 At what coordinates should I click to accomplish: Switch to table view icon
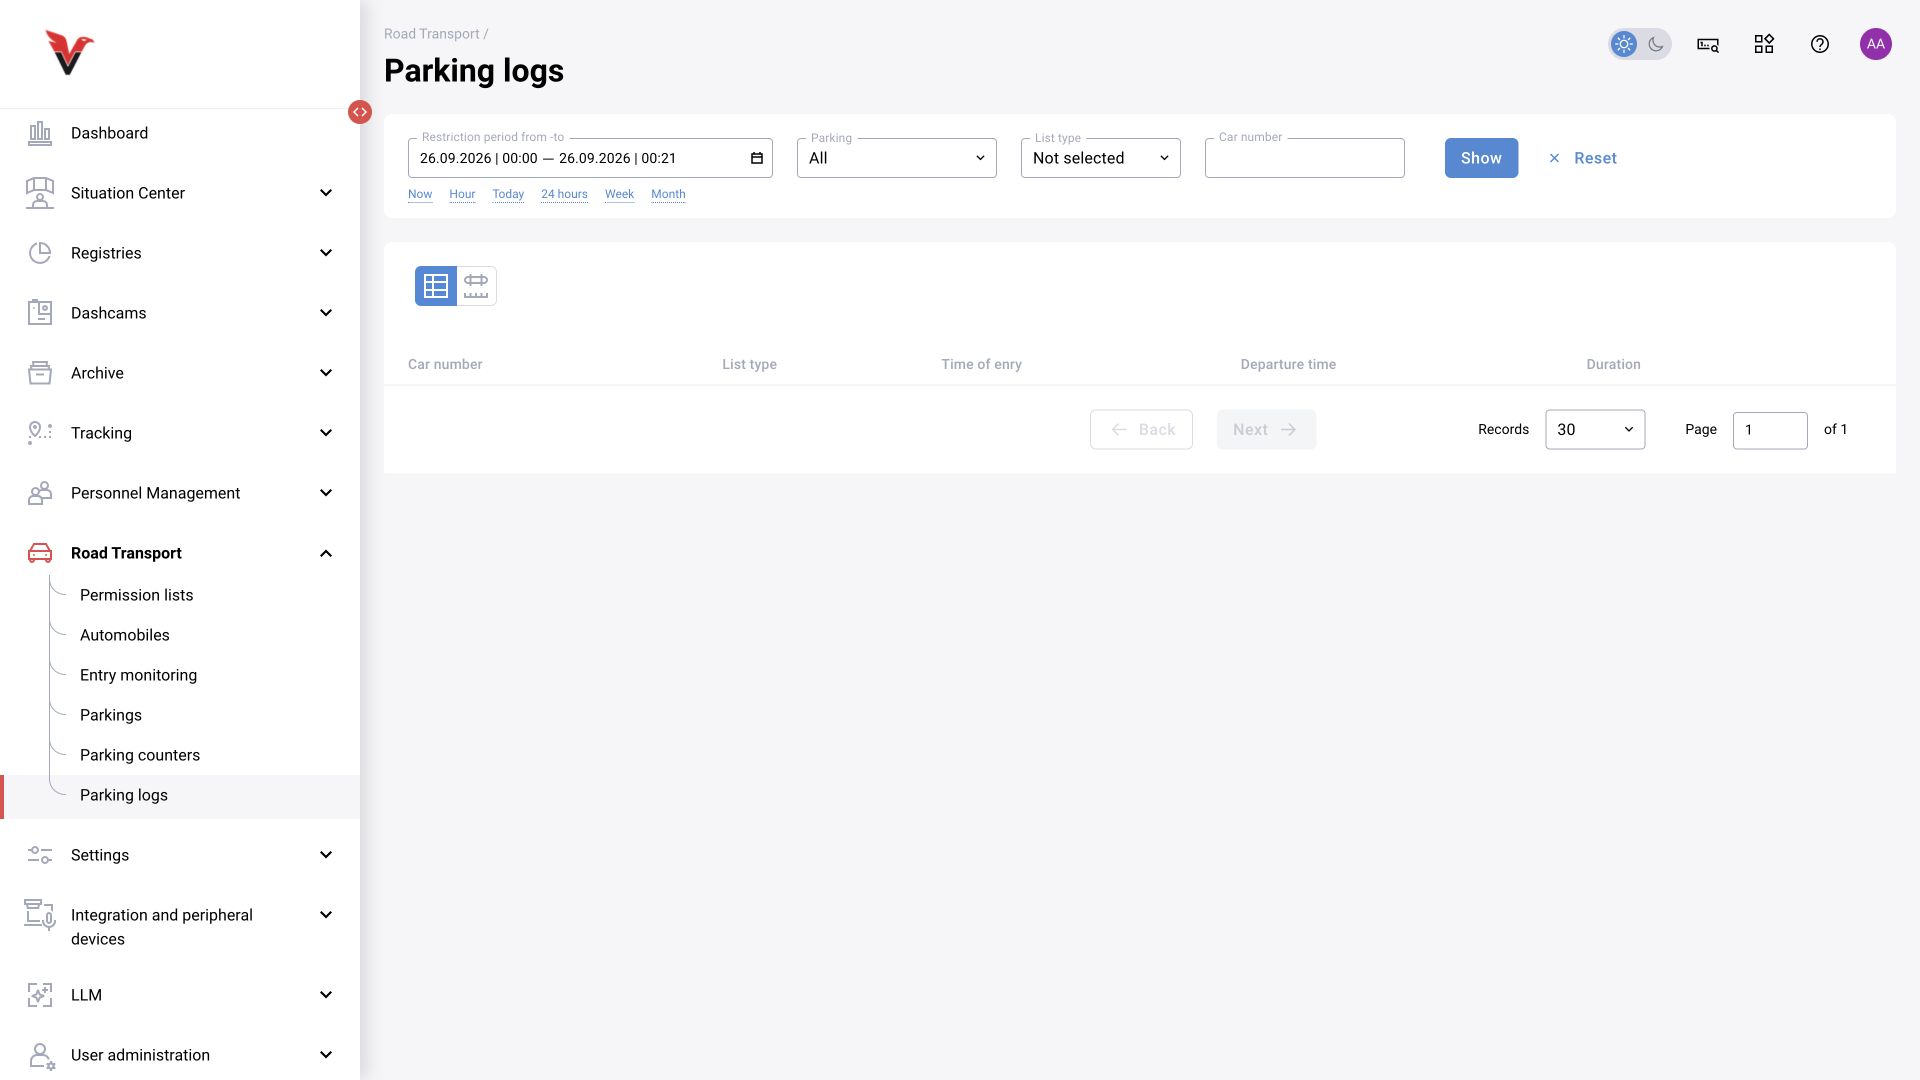pyautogui.click(x=436, y=286)
